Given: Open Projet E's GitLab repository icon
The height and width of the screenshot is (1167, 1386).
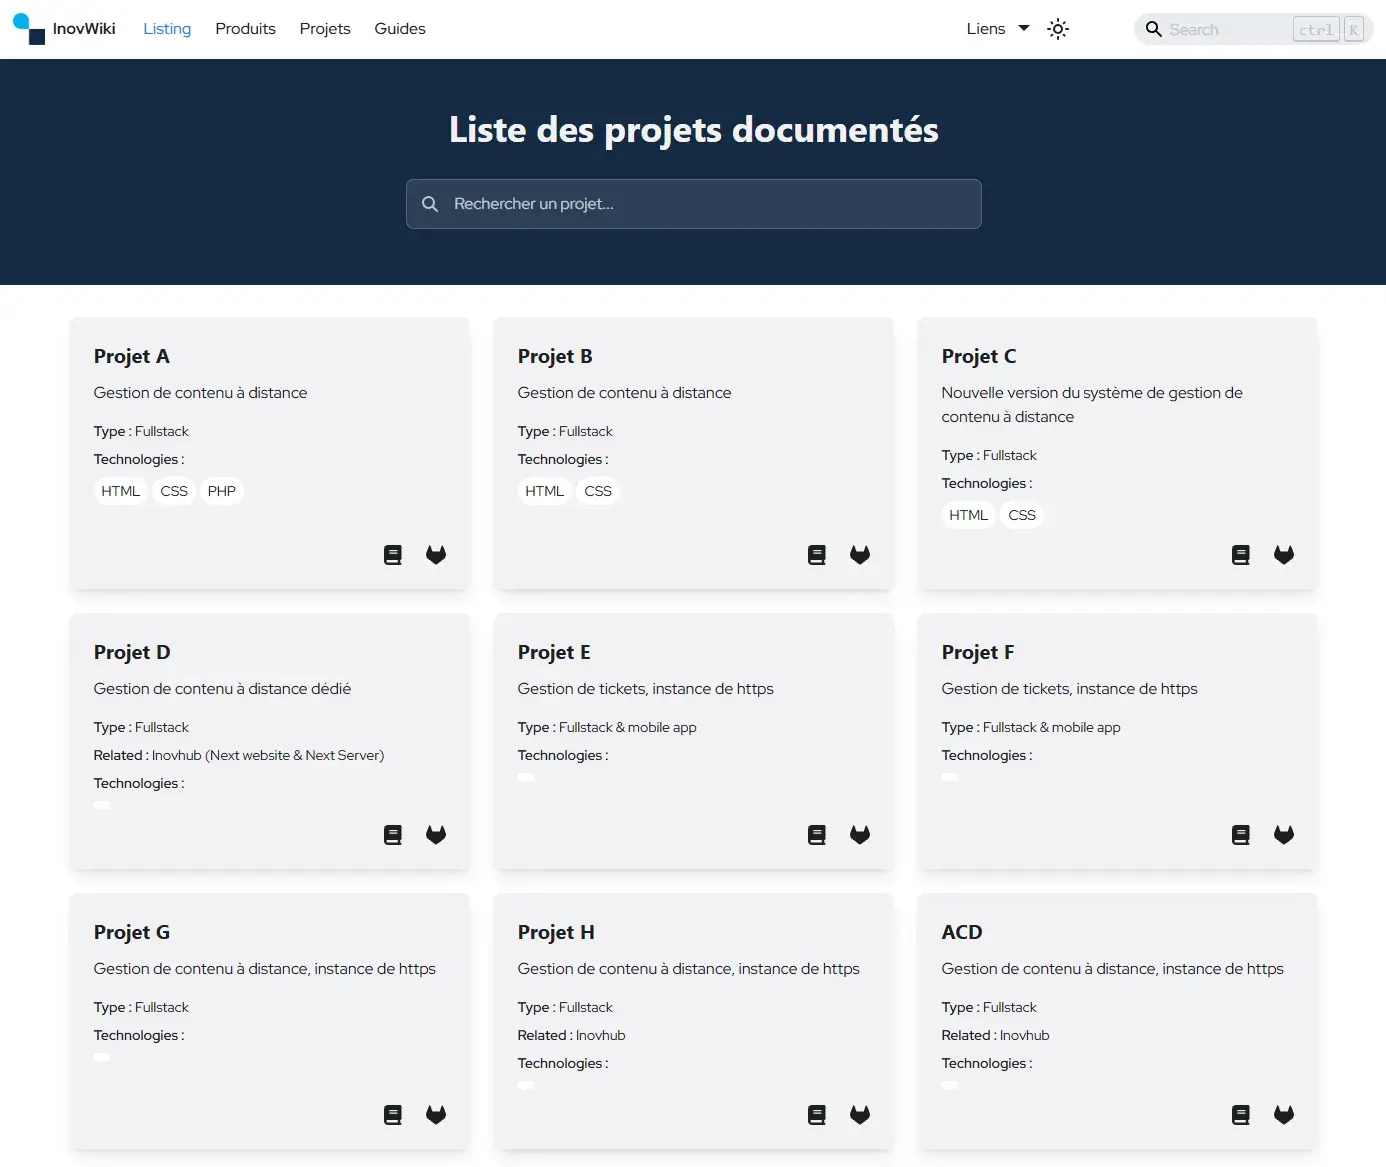Looking at the screenshot, I should [860, 834].
